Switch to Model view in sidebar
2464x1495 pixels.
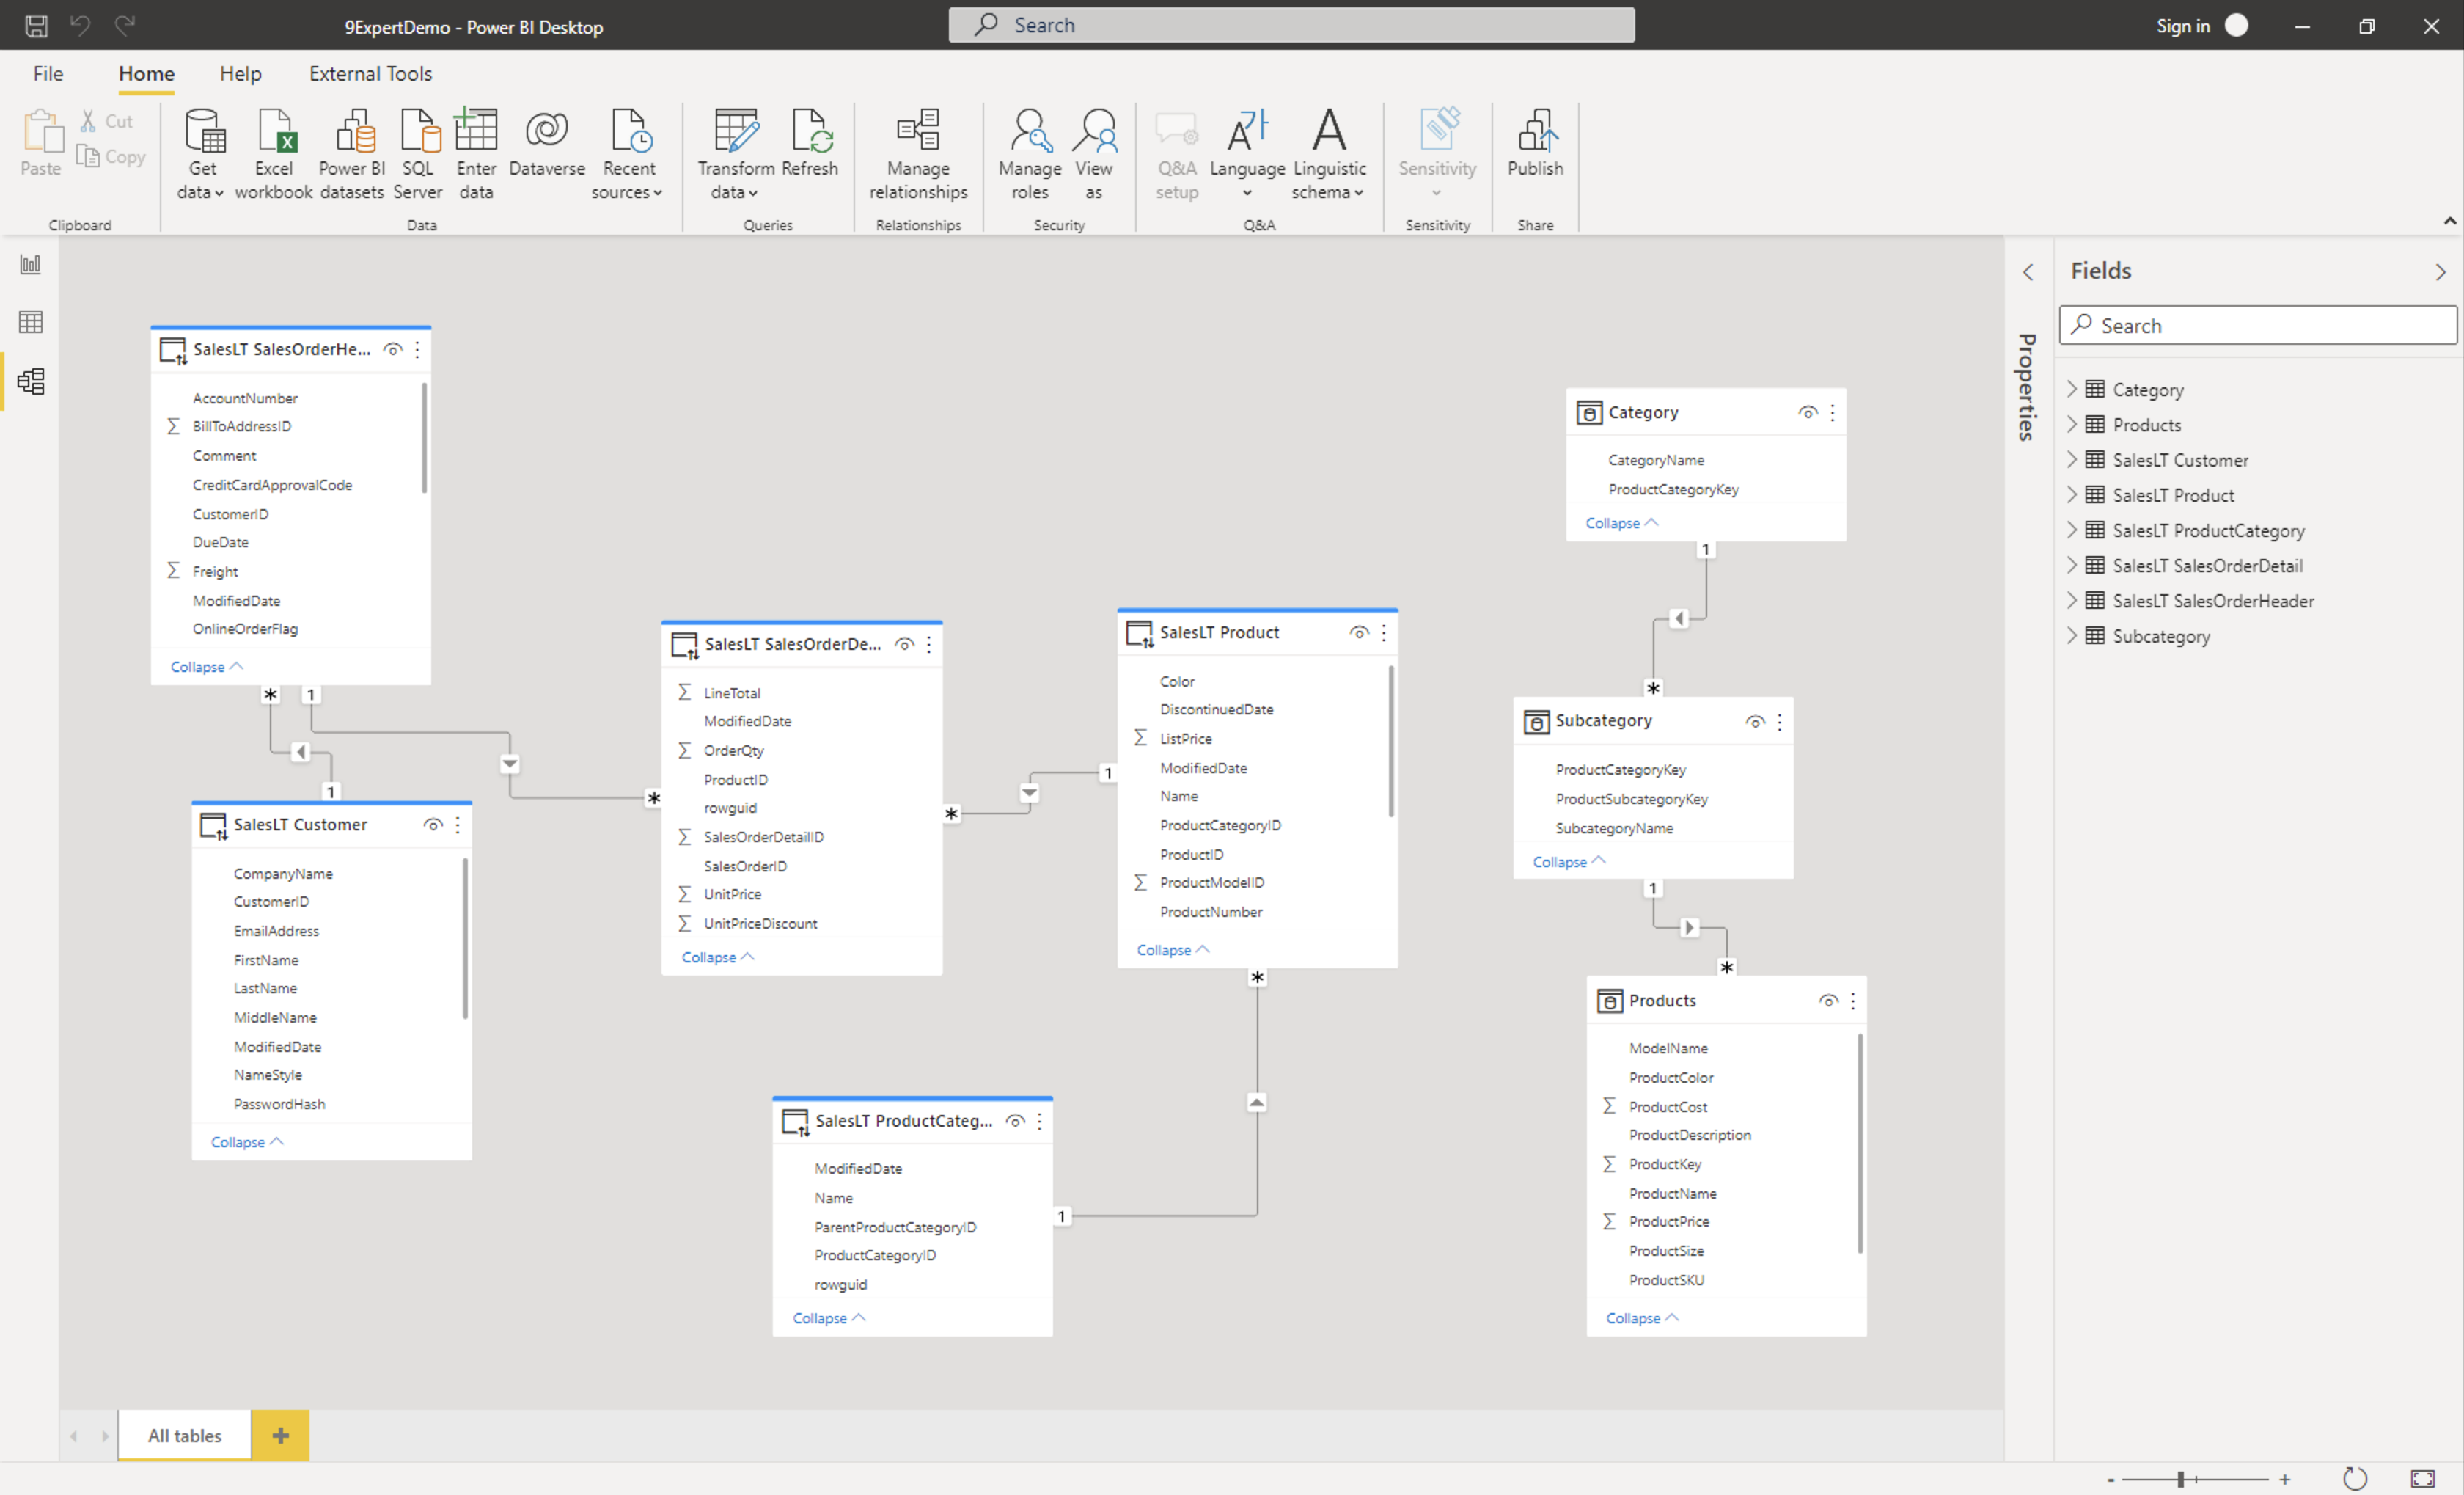point(31,381)
